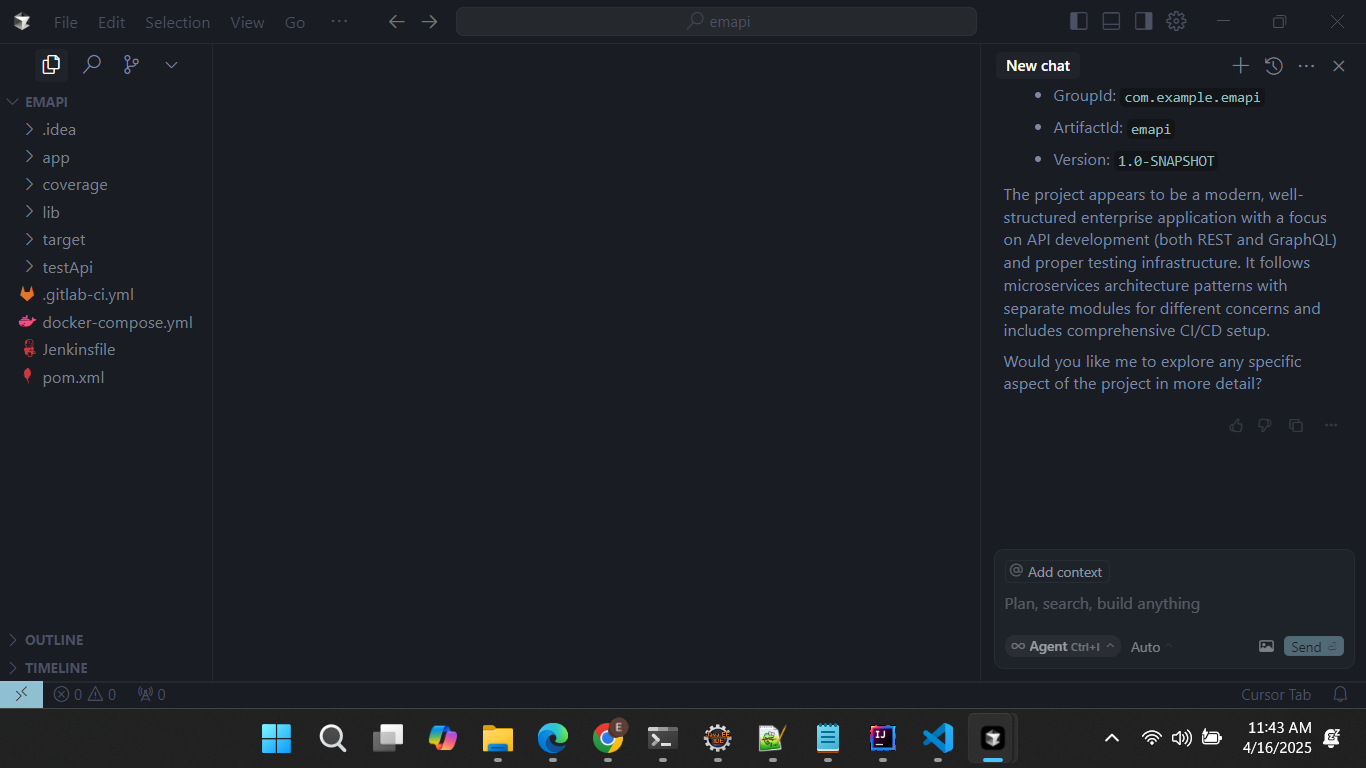Toggle the AI pane layout icon
This screenshot has width=1366, height=768.
[1143, 21]
